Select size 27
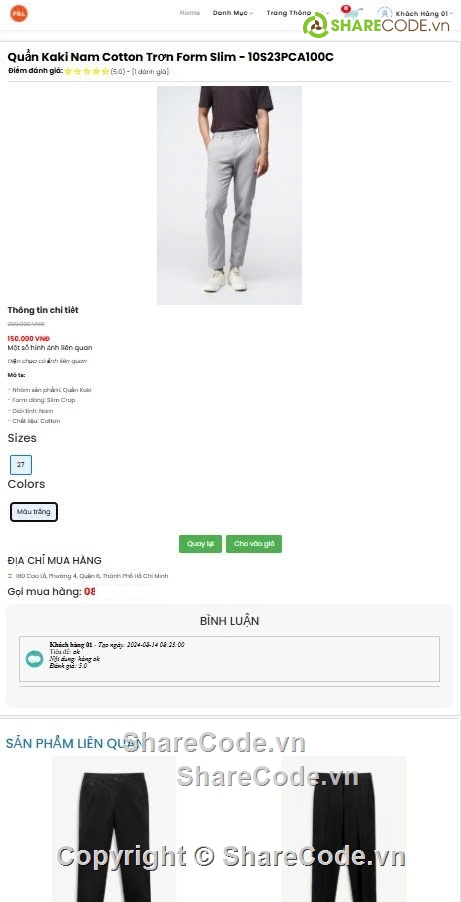This screenshot has height=902, width=461. click(x=21, y=465)
